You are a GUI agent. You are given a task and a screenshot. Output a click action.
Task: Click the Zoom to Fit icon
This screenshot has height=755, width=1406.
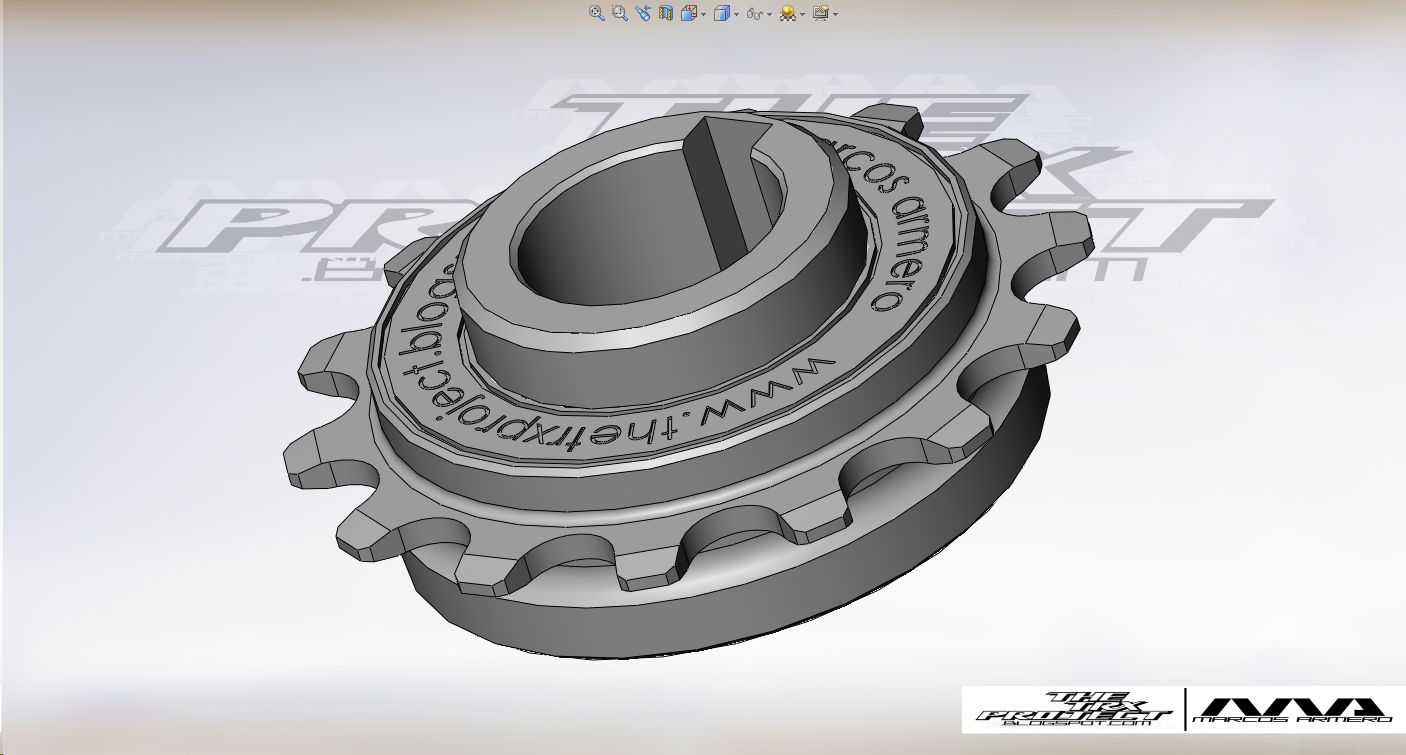point(597,13)
